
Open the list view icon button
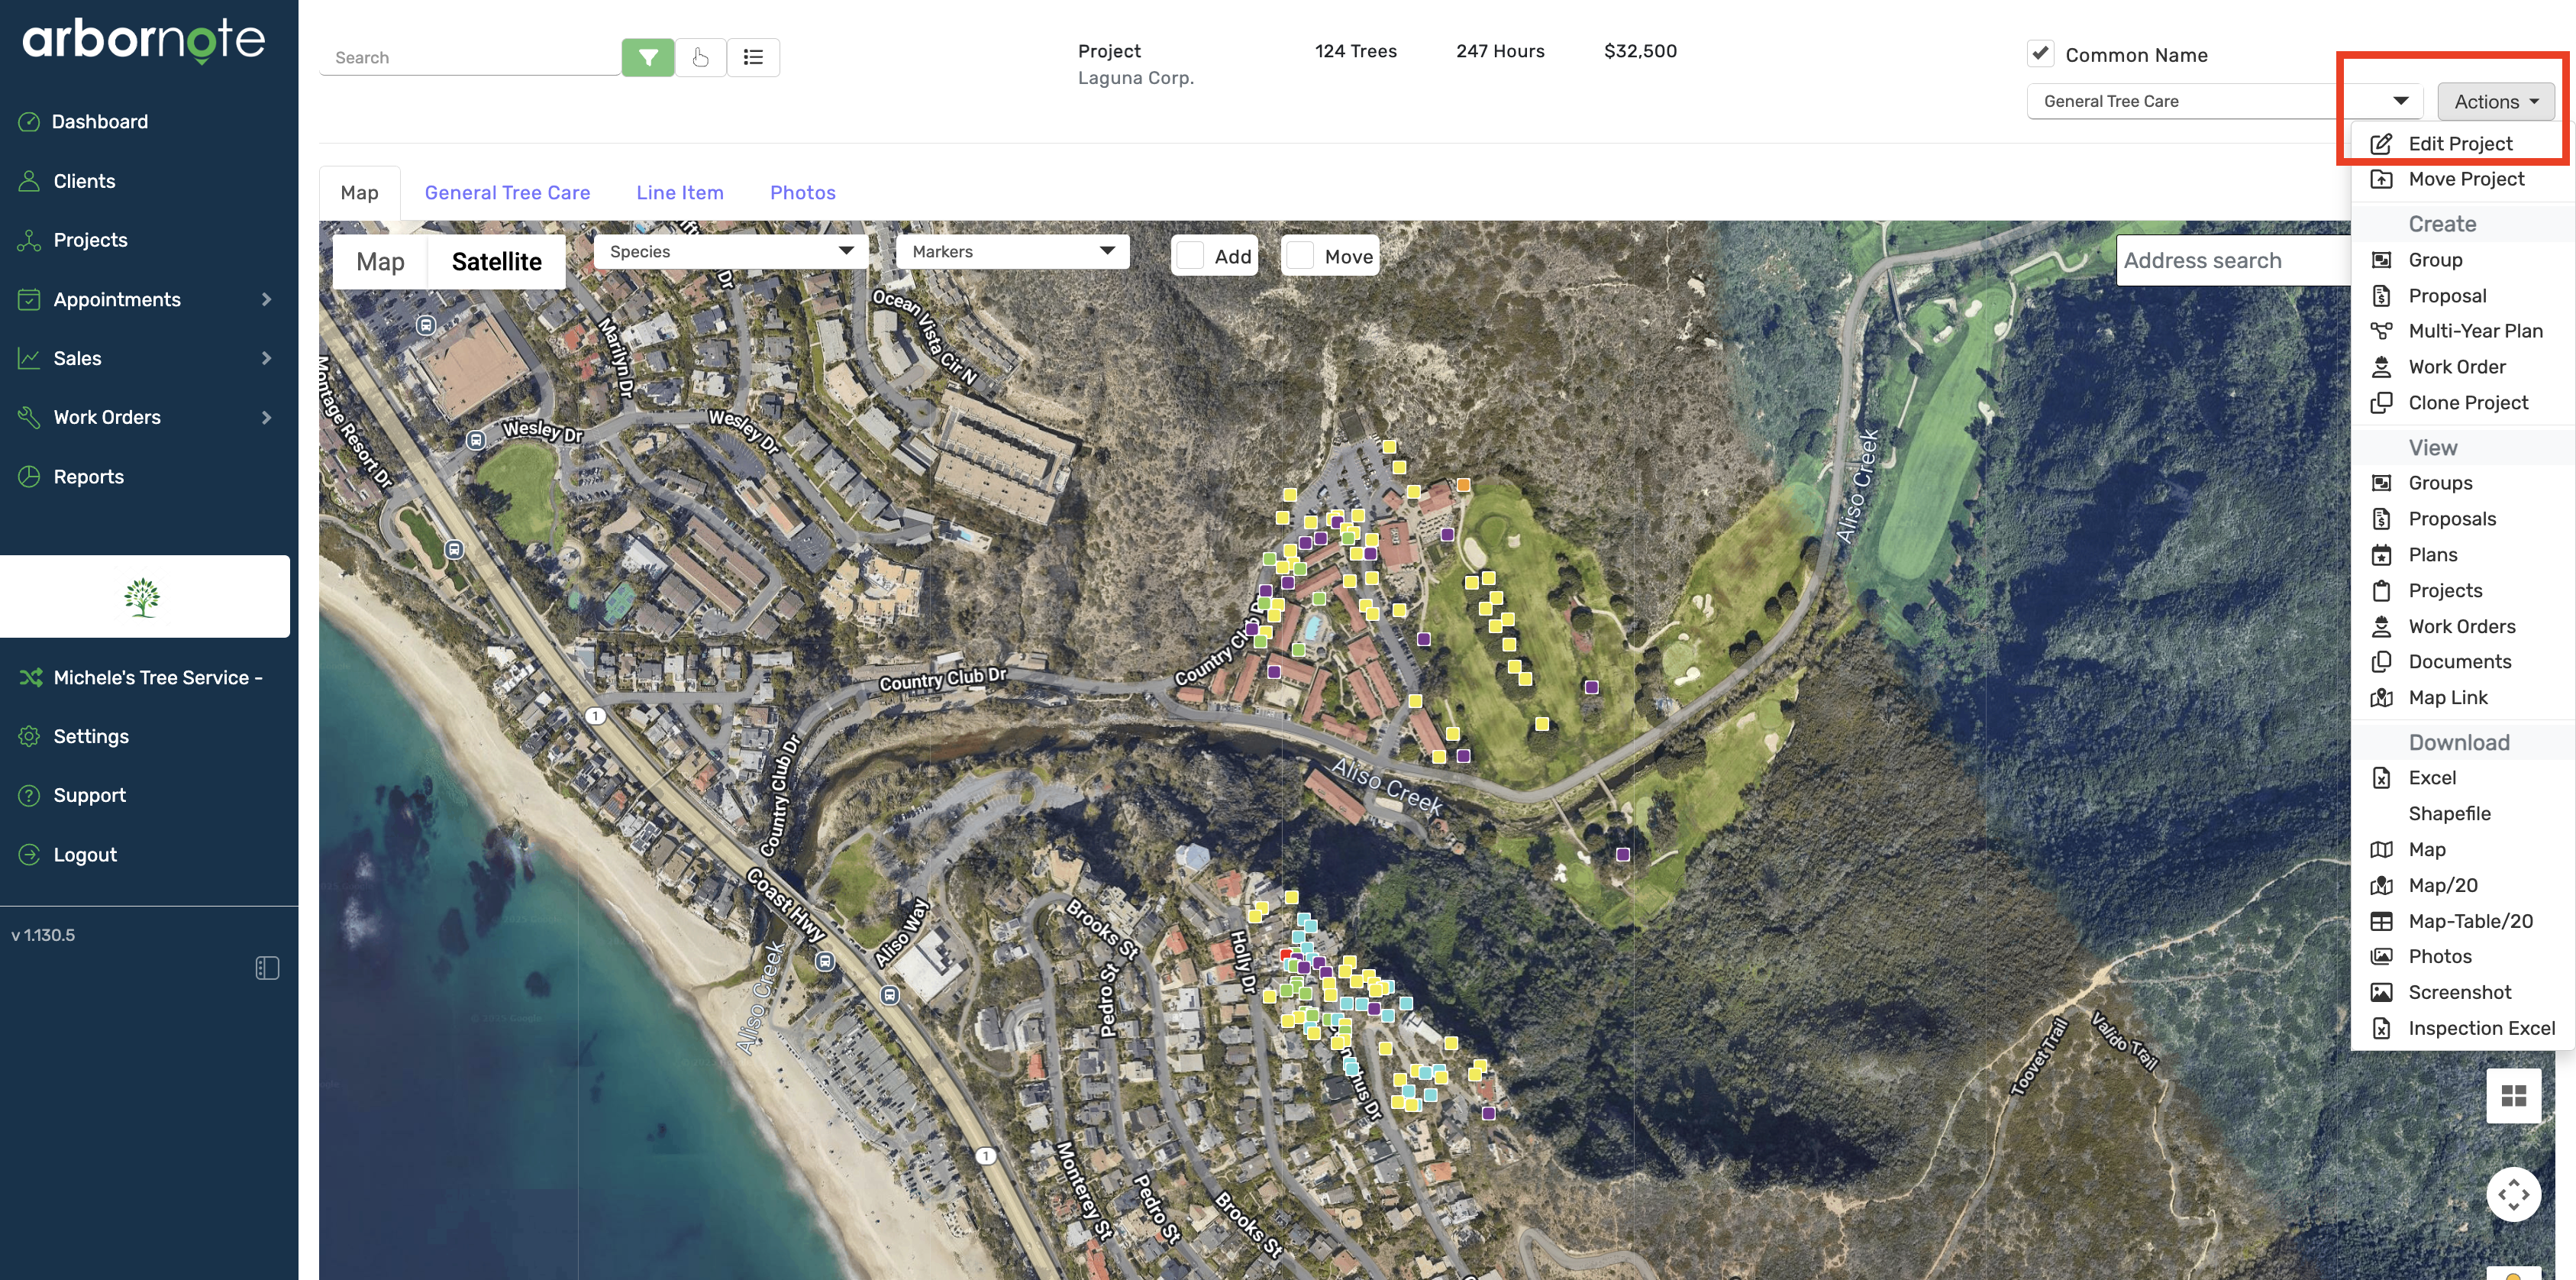[753, 57]
